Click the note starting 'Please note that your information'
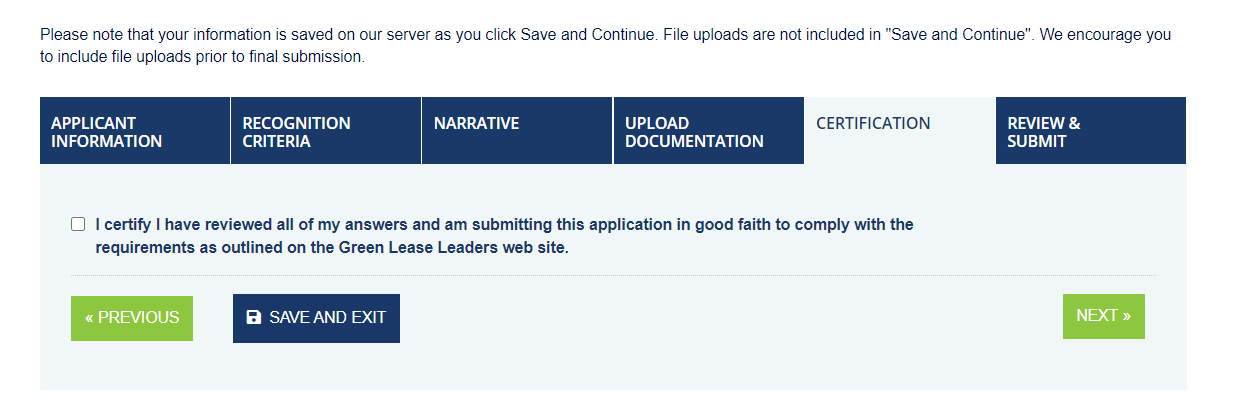The height and width of the screenshot is (416, 1237). [x=605, y=46]
